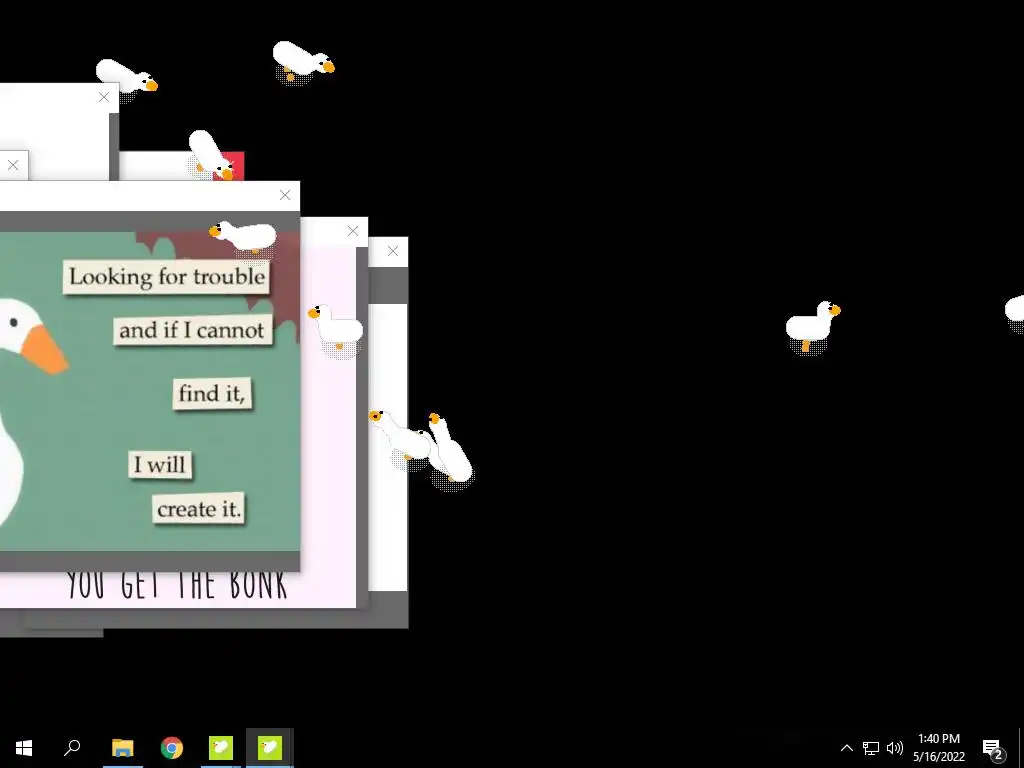The image size is (1024, 768).
Task: Open Action Center with 2 notifications
Action: click(993, 748)
